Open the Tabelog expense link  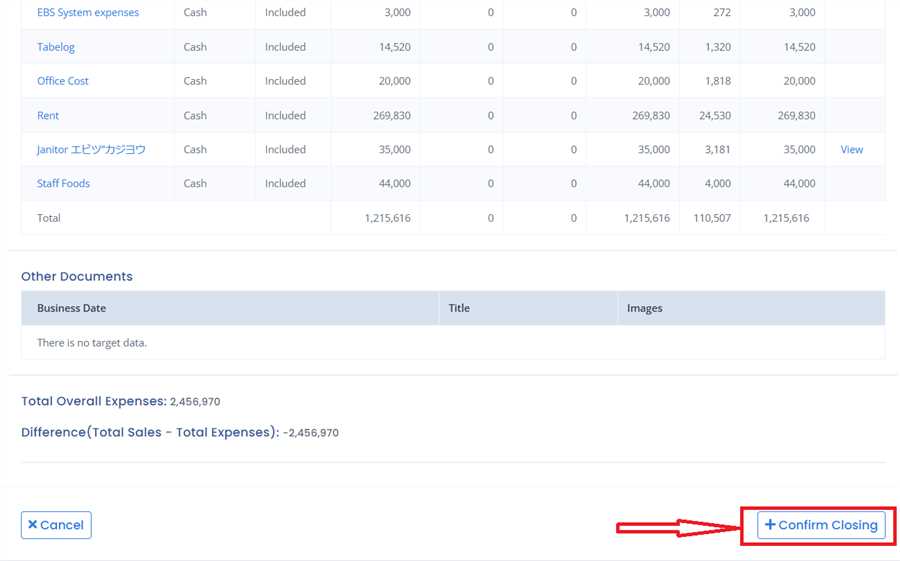[x=56, y=47]
